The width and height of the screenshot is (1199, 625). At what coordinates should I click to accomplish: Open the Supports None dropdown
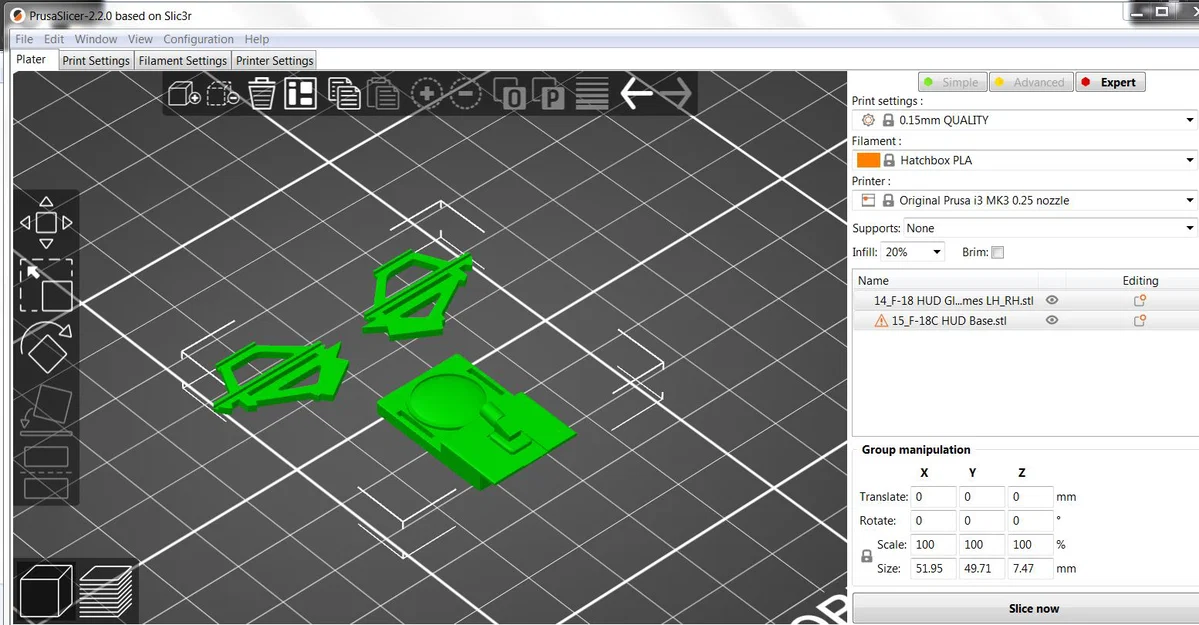pos(1051,228)
